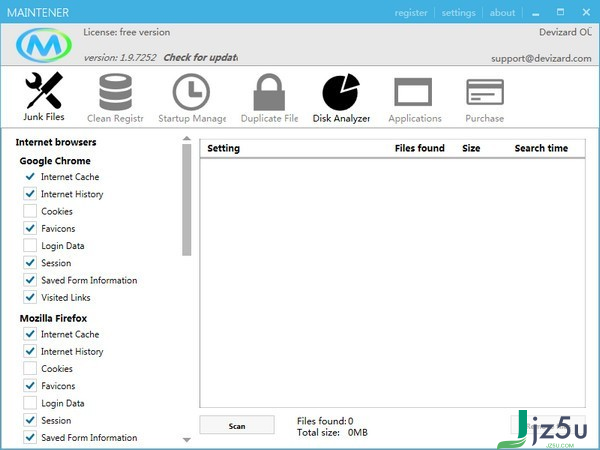This screenshot has width=600, height=450.
Task: Uncheck Google Chrome Internet History
Action: tap(30, 194)
